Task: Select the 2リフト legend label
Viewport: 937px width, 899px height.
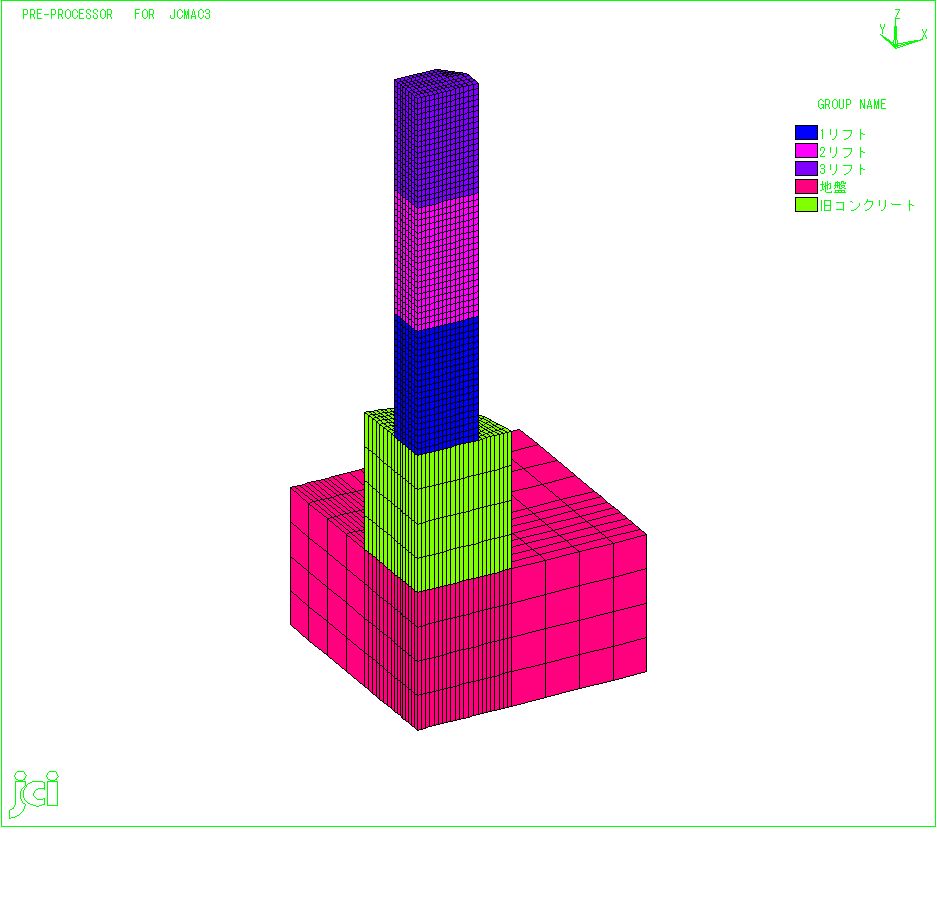Action: (x=843, y=152)
